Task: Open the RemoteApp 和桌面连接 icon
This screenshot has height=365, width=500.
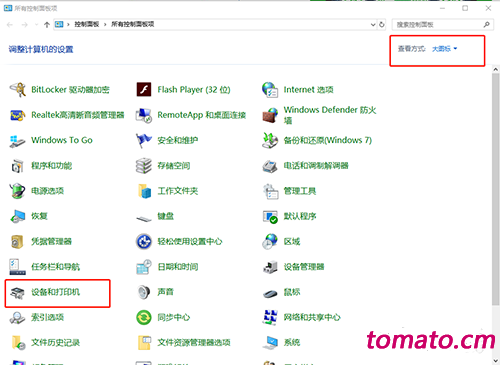Action: tap(144, 115)
